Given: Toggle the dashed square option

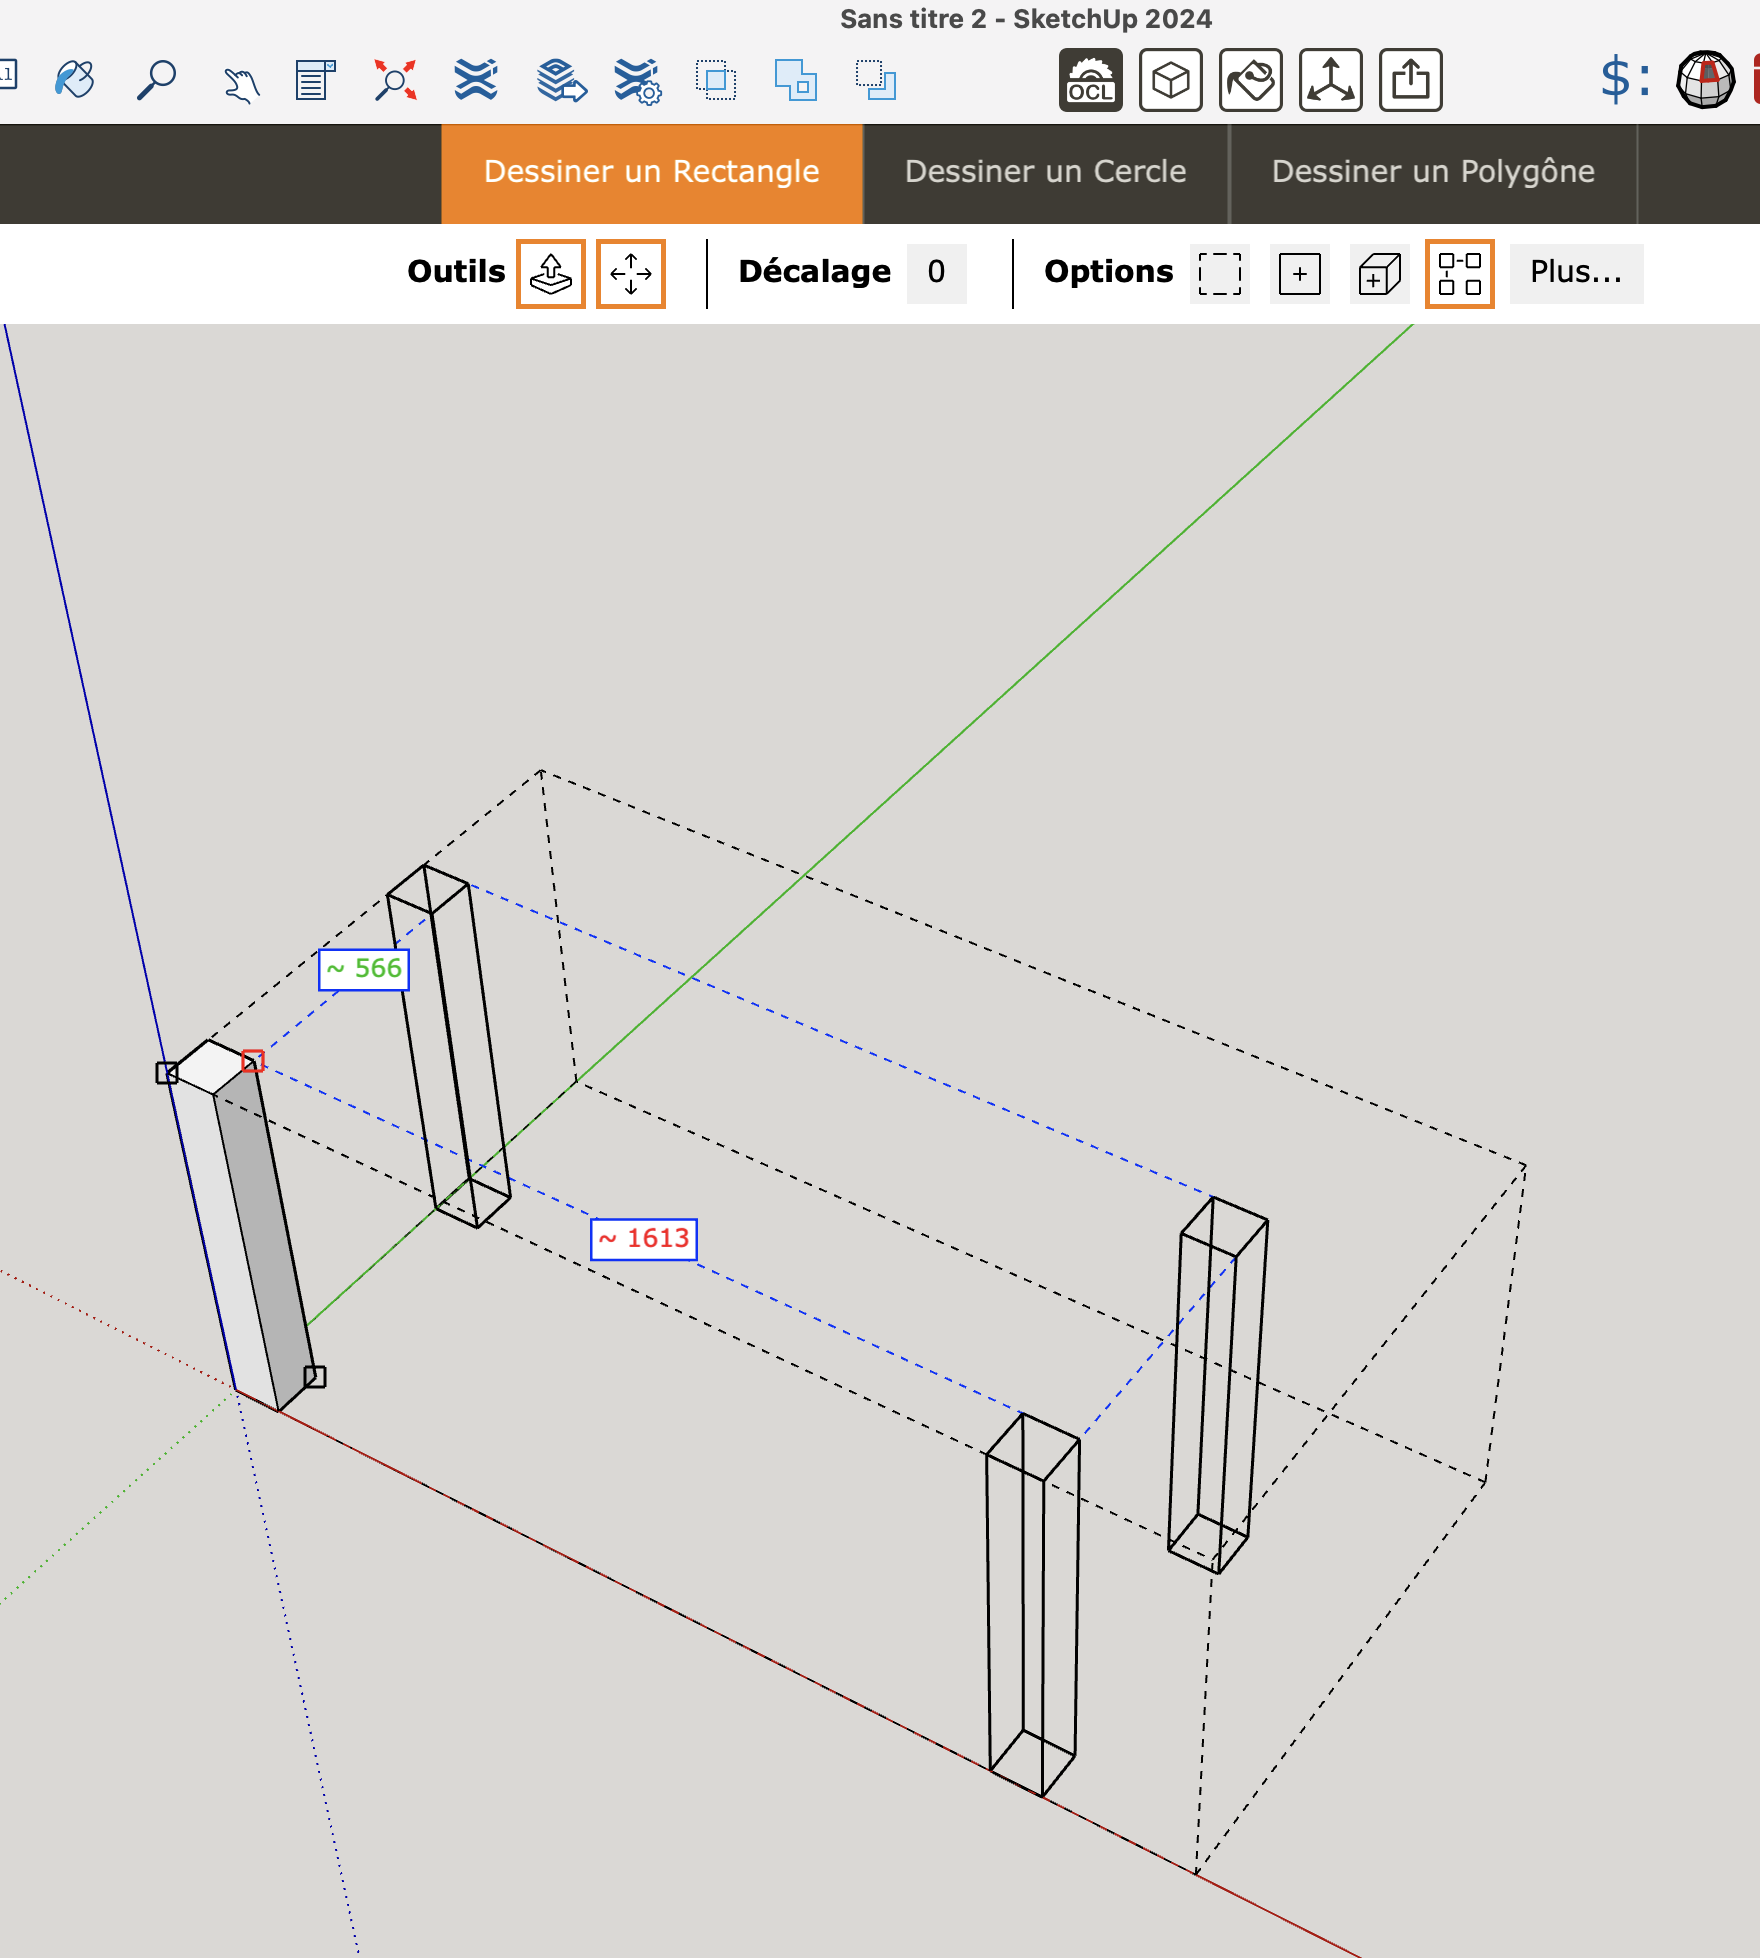Looking at the screenshot, I should (x=1219, y=273).
